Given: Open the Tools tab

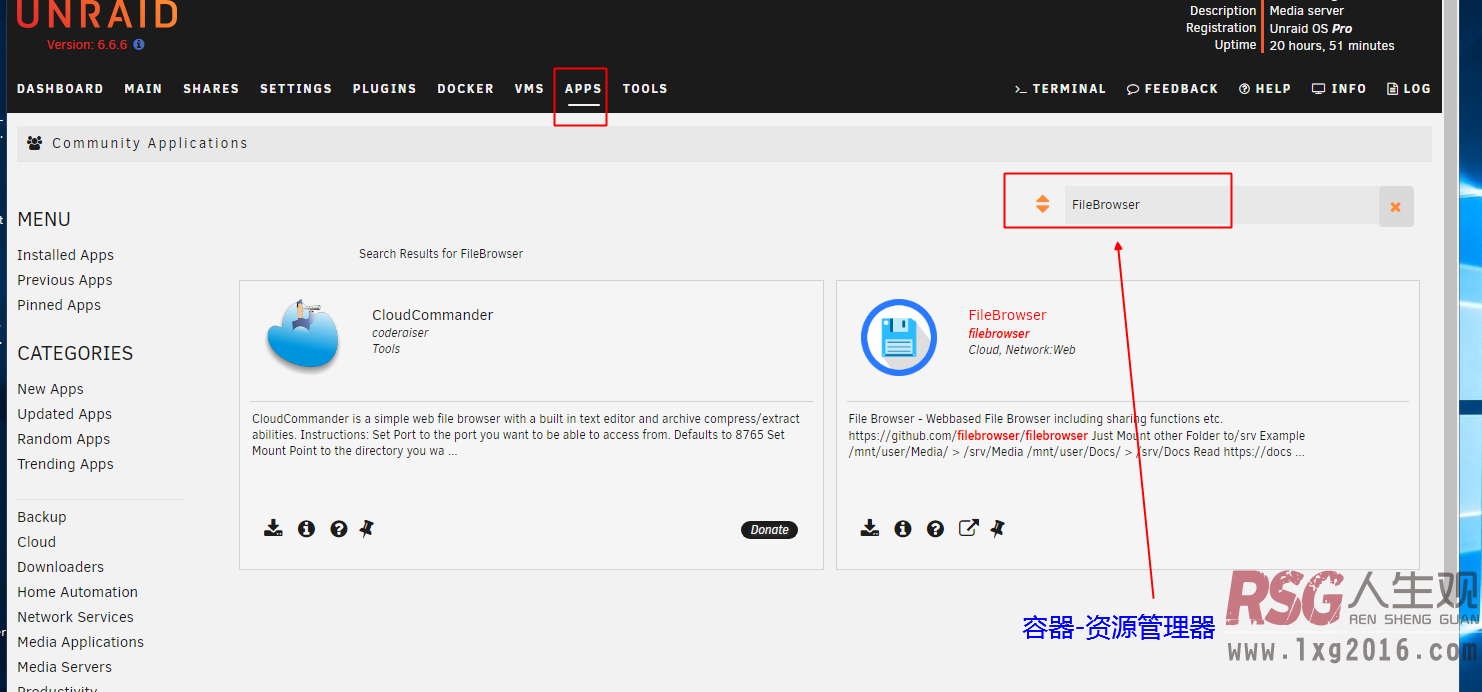Looking at the screenshot, I should [645, 89].
